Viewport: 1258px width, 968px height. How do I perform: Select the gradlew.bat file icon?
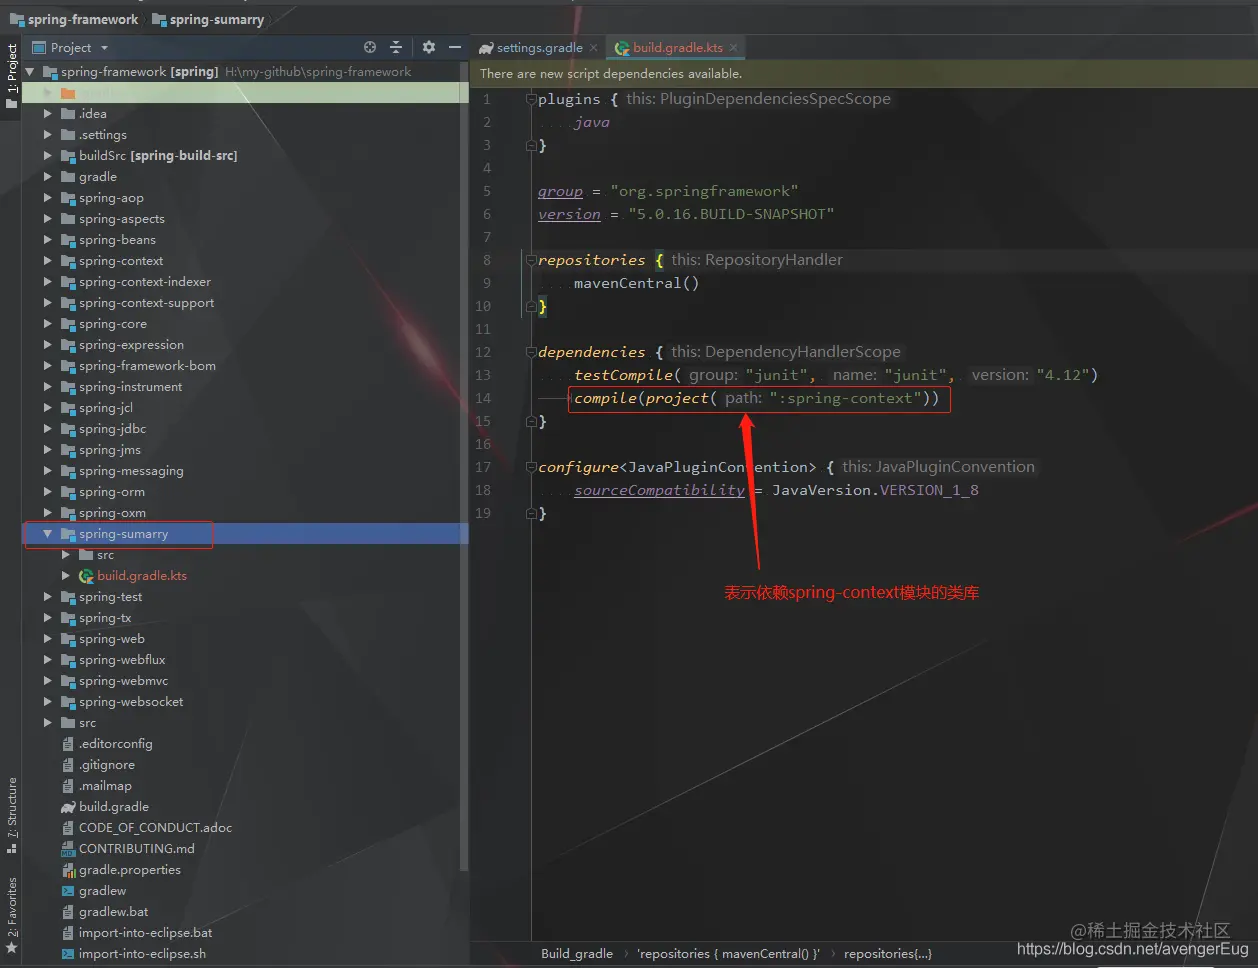click(68, 912)
